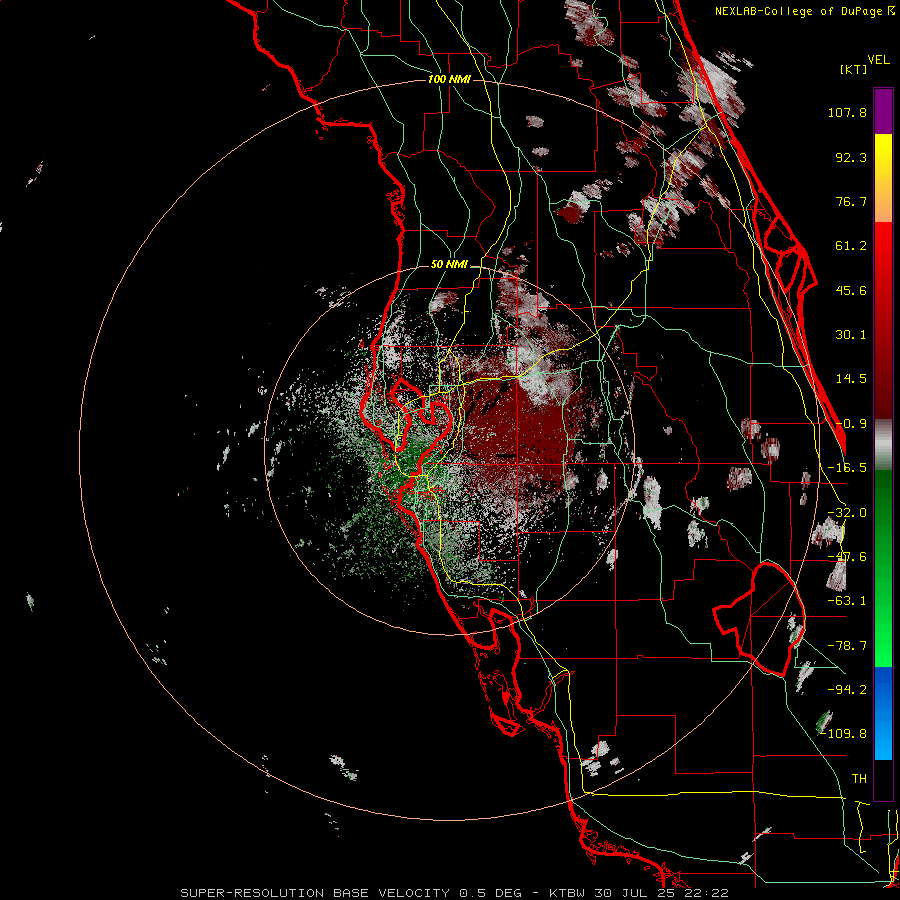Select the -78.7 scale value
Screen dimensions: 900x900
pyautogui.click(x=847, y=646)
